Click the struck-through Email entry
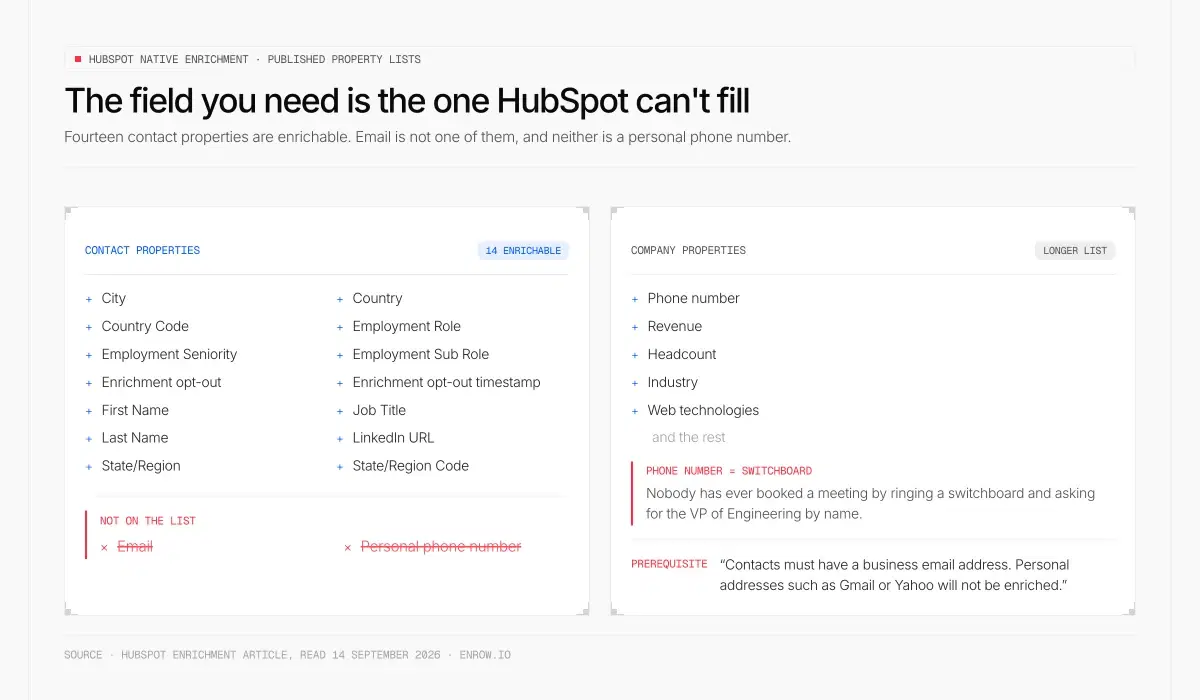 [x=135, y=547]
